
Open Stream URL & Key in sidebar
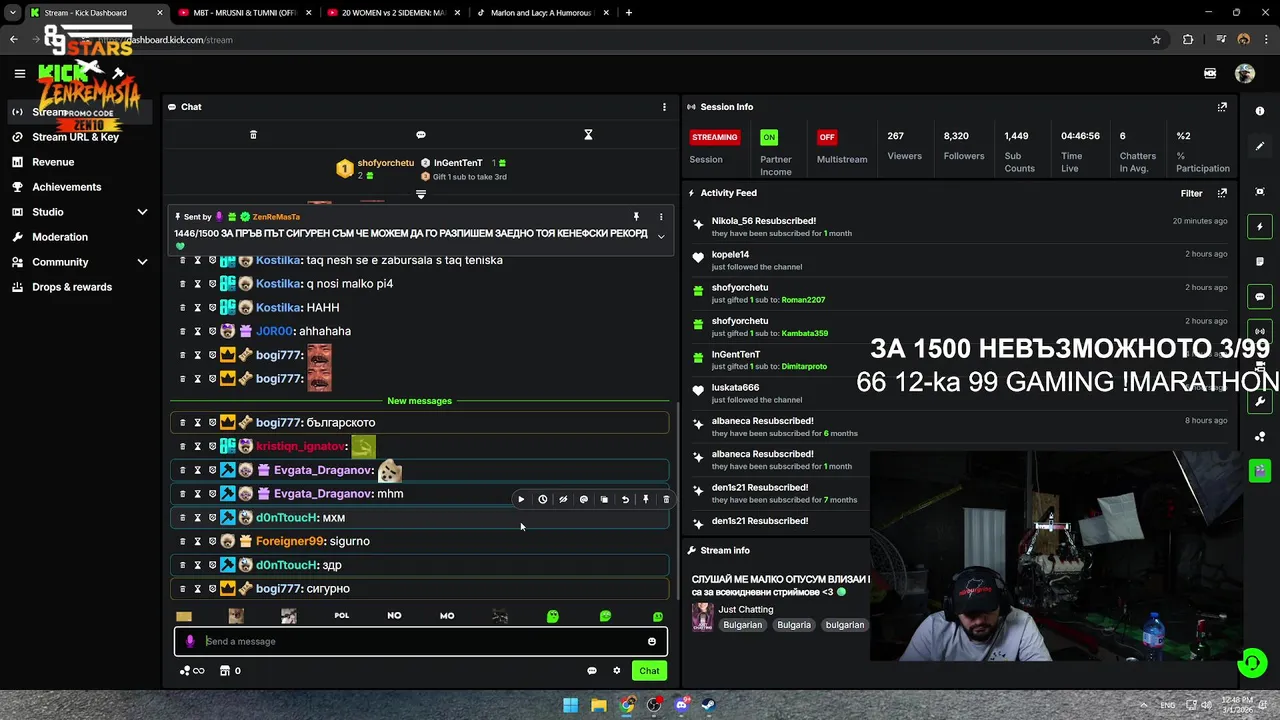click(x=75, y=137)
